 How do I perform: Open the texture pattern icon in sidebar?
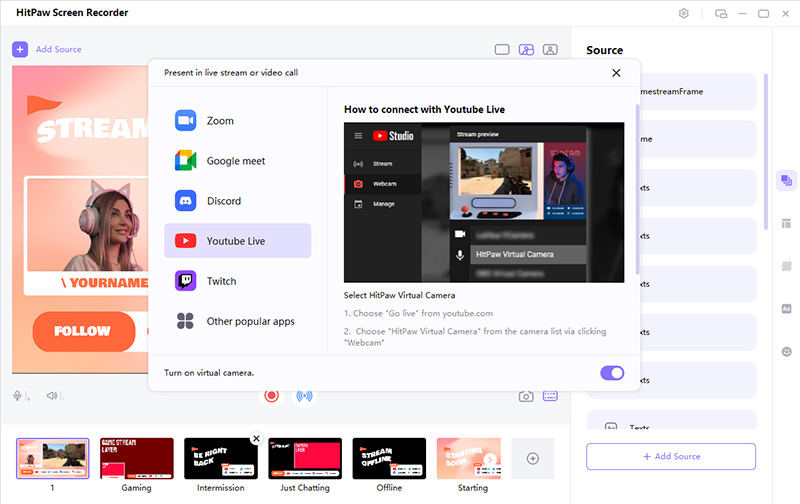tap(786, 266)
